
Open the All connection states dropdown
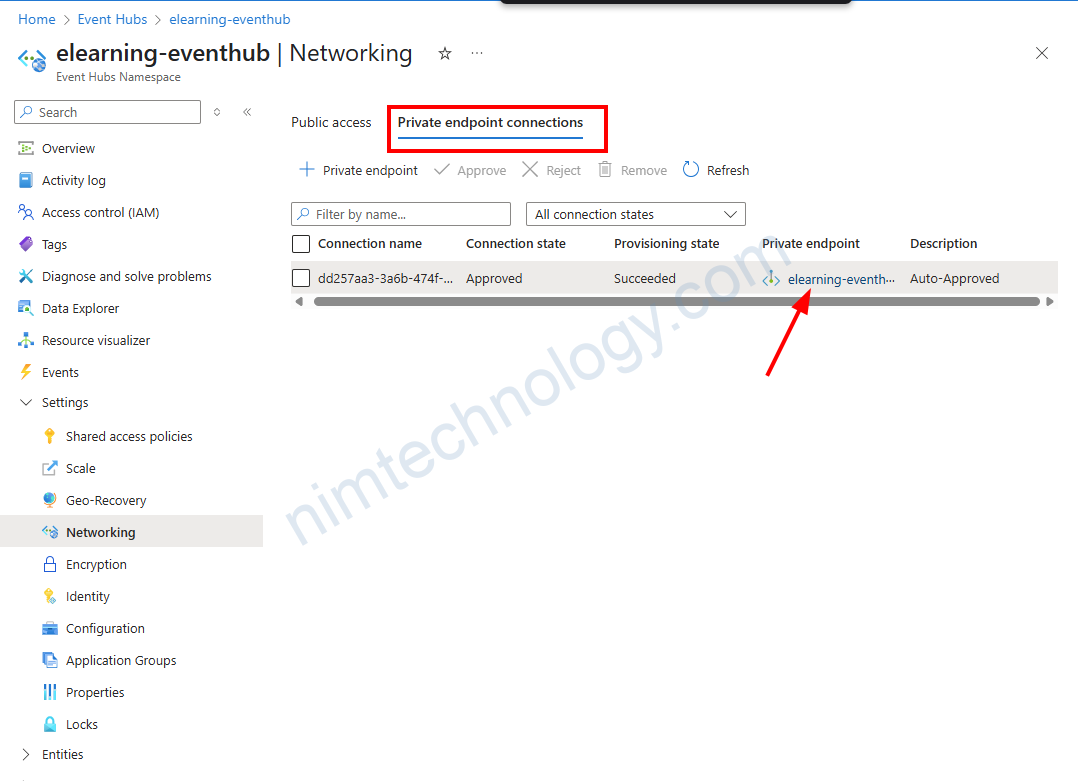pos(635,214)
